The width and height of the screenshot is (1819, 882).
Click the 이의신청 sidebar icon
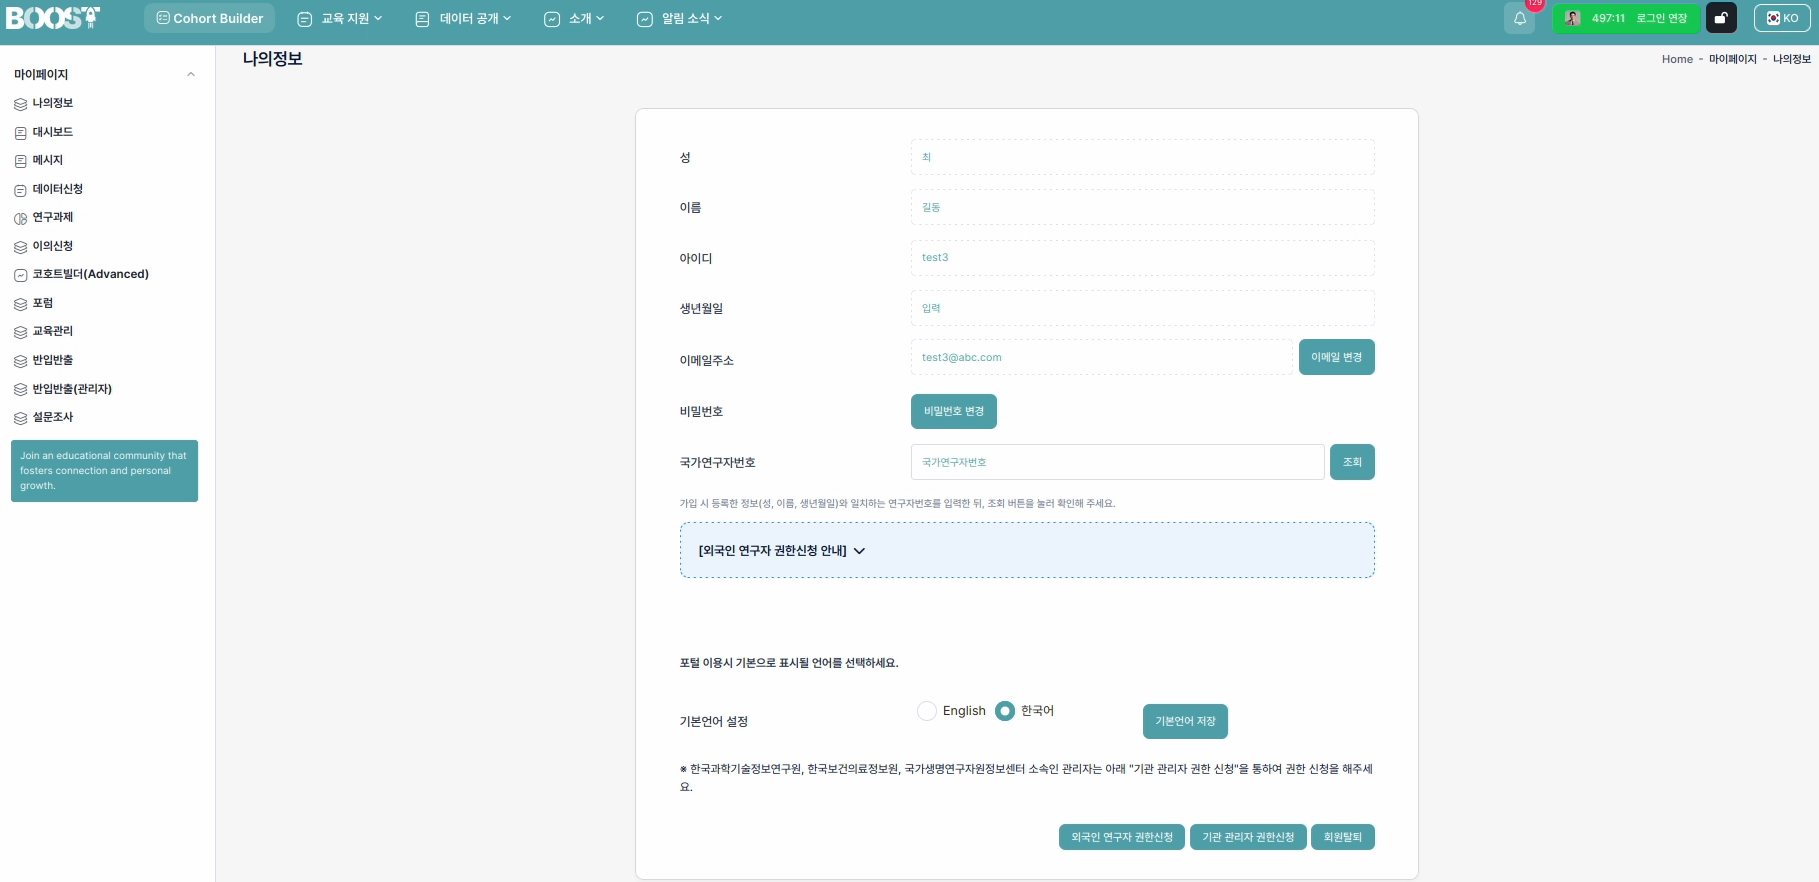(x=20, y=247)
